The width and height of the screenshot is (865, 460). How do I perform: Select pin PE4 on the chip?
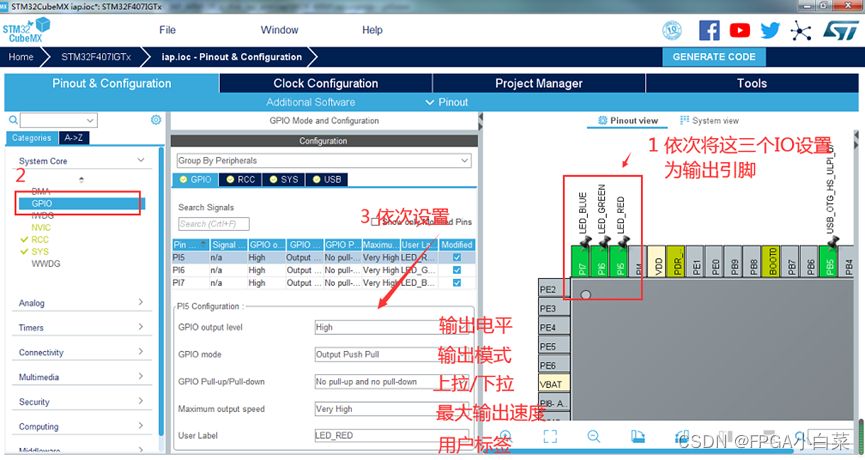[x=554, y=327]
